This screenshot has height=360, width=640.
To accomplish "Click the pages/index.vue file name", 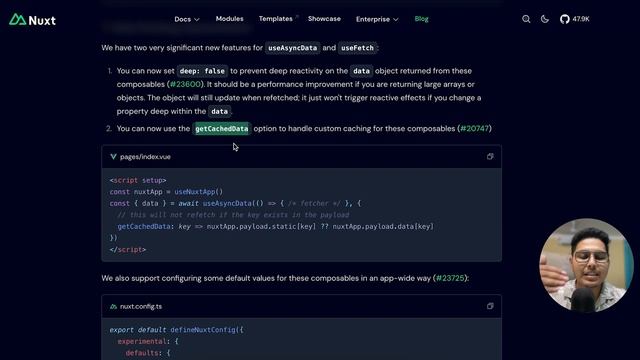I will pos(145,157).
